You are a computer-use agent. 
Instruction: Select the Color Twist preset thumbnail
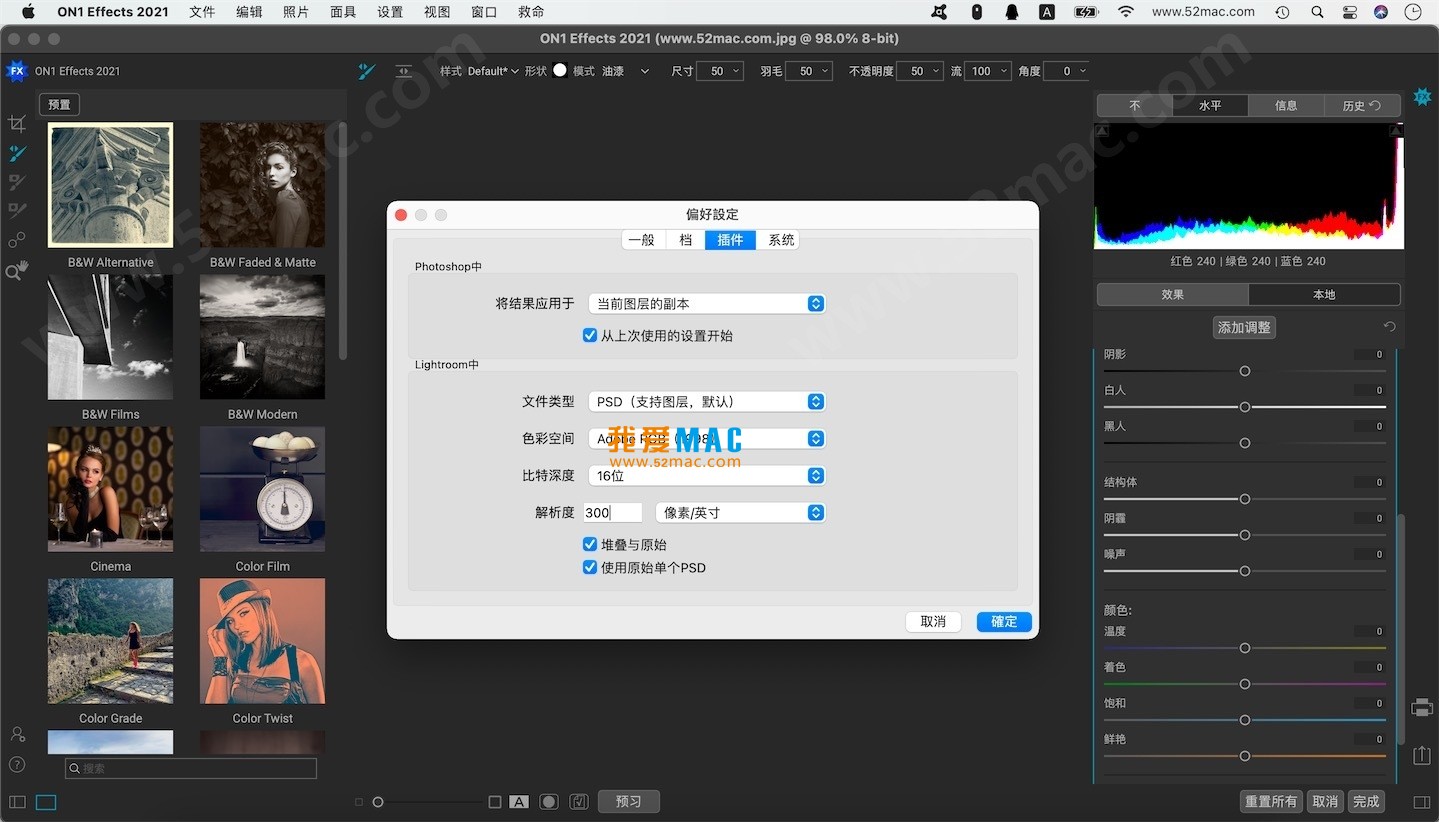tap(262, 641)
